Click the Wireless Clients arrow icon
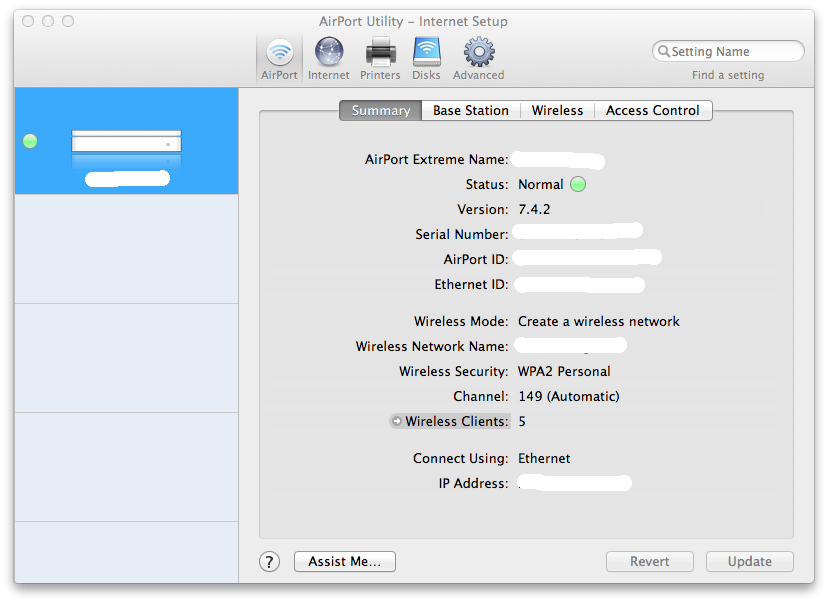This screenshot has width=828, height=603. (x=396, y=421)
